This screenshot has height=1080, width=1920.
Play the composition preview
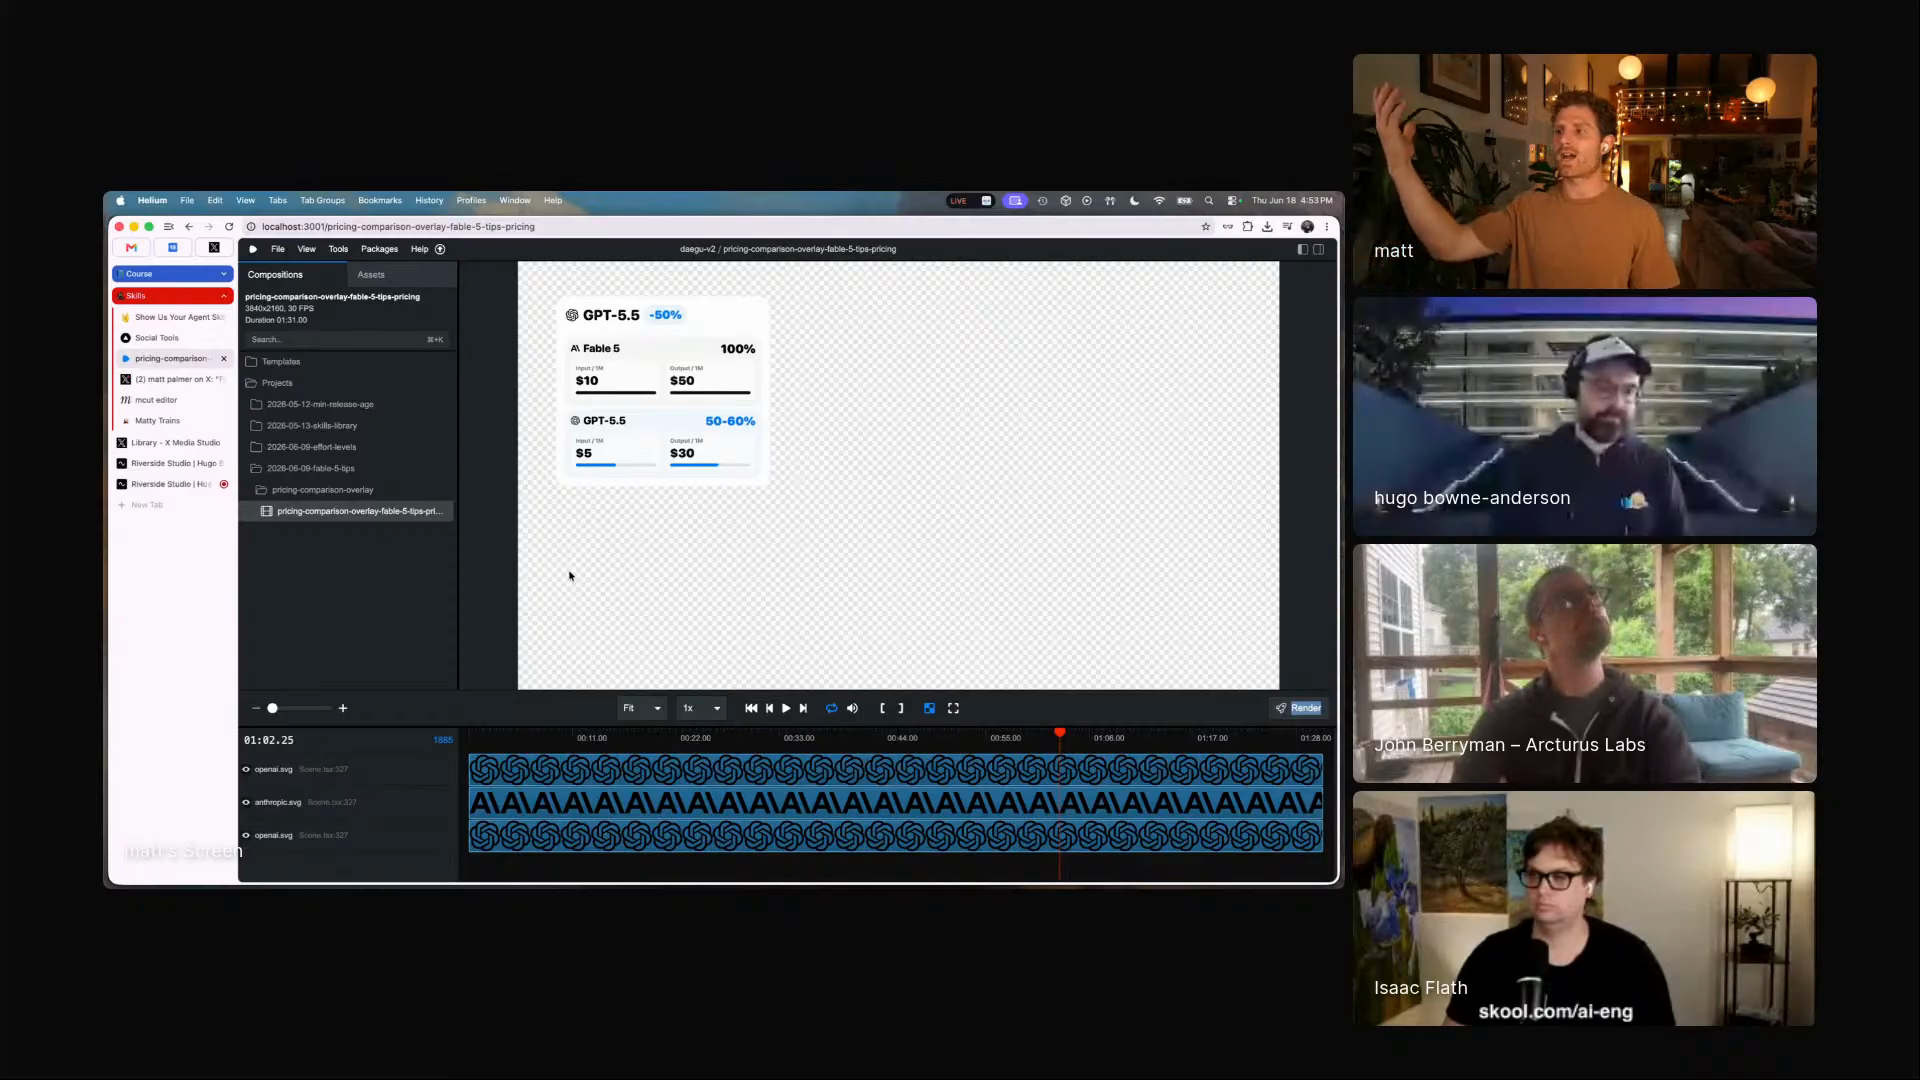click(786, 708)
